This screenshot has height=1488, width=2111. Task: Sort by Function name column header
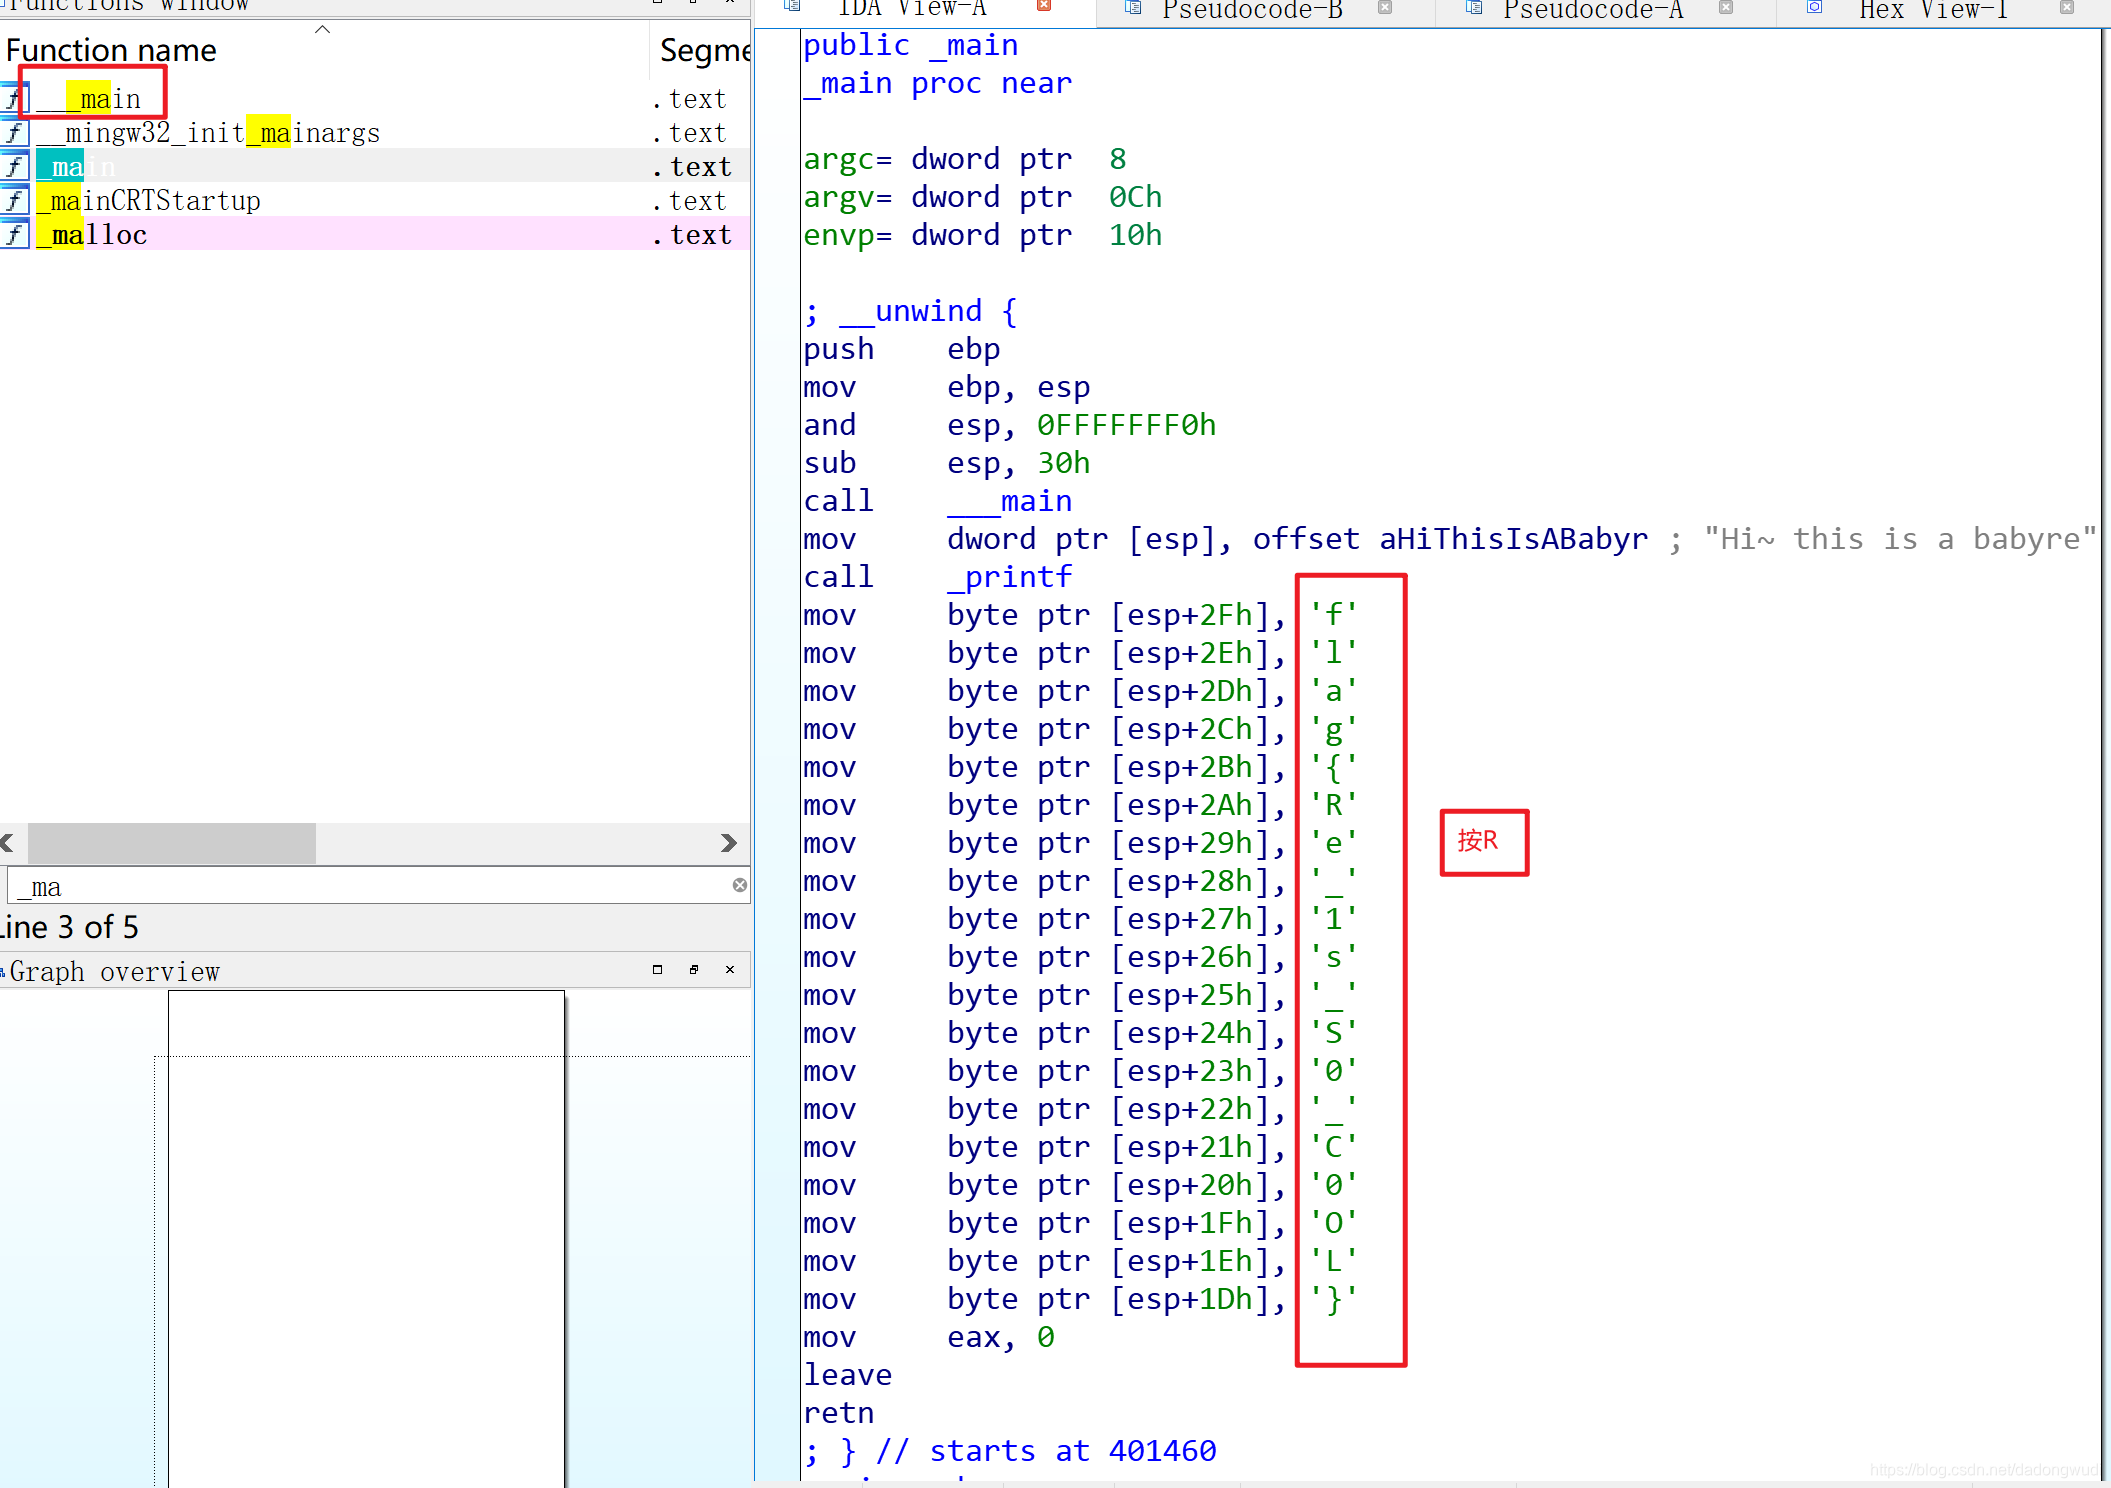[111, 50]
